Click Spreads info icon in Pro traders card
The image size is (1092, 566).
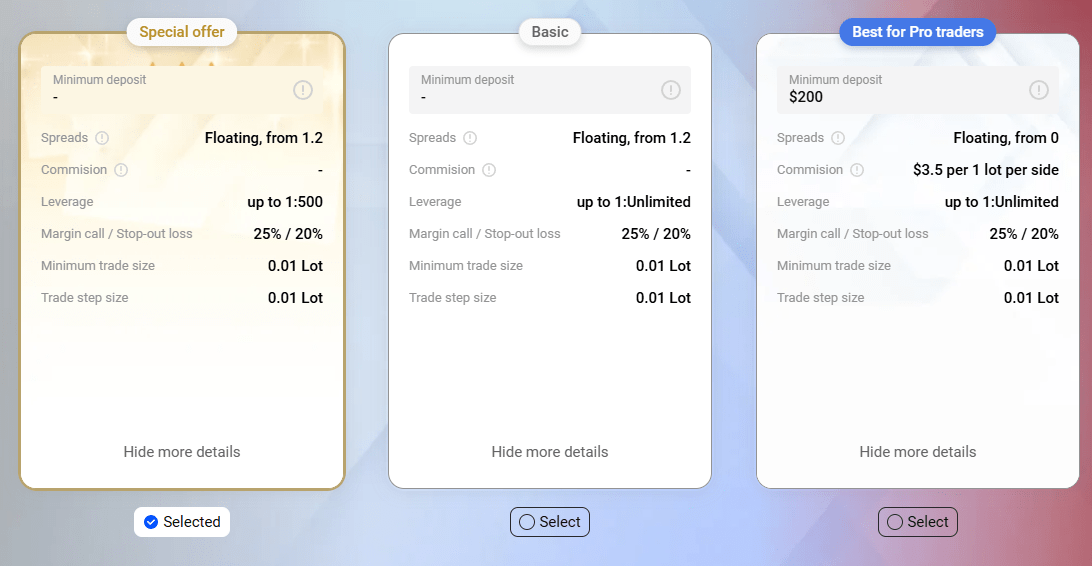click(x=838, y=138)
